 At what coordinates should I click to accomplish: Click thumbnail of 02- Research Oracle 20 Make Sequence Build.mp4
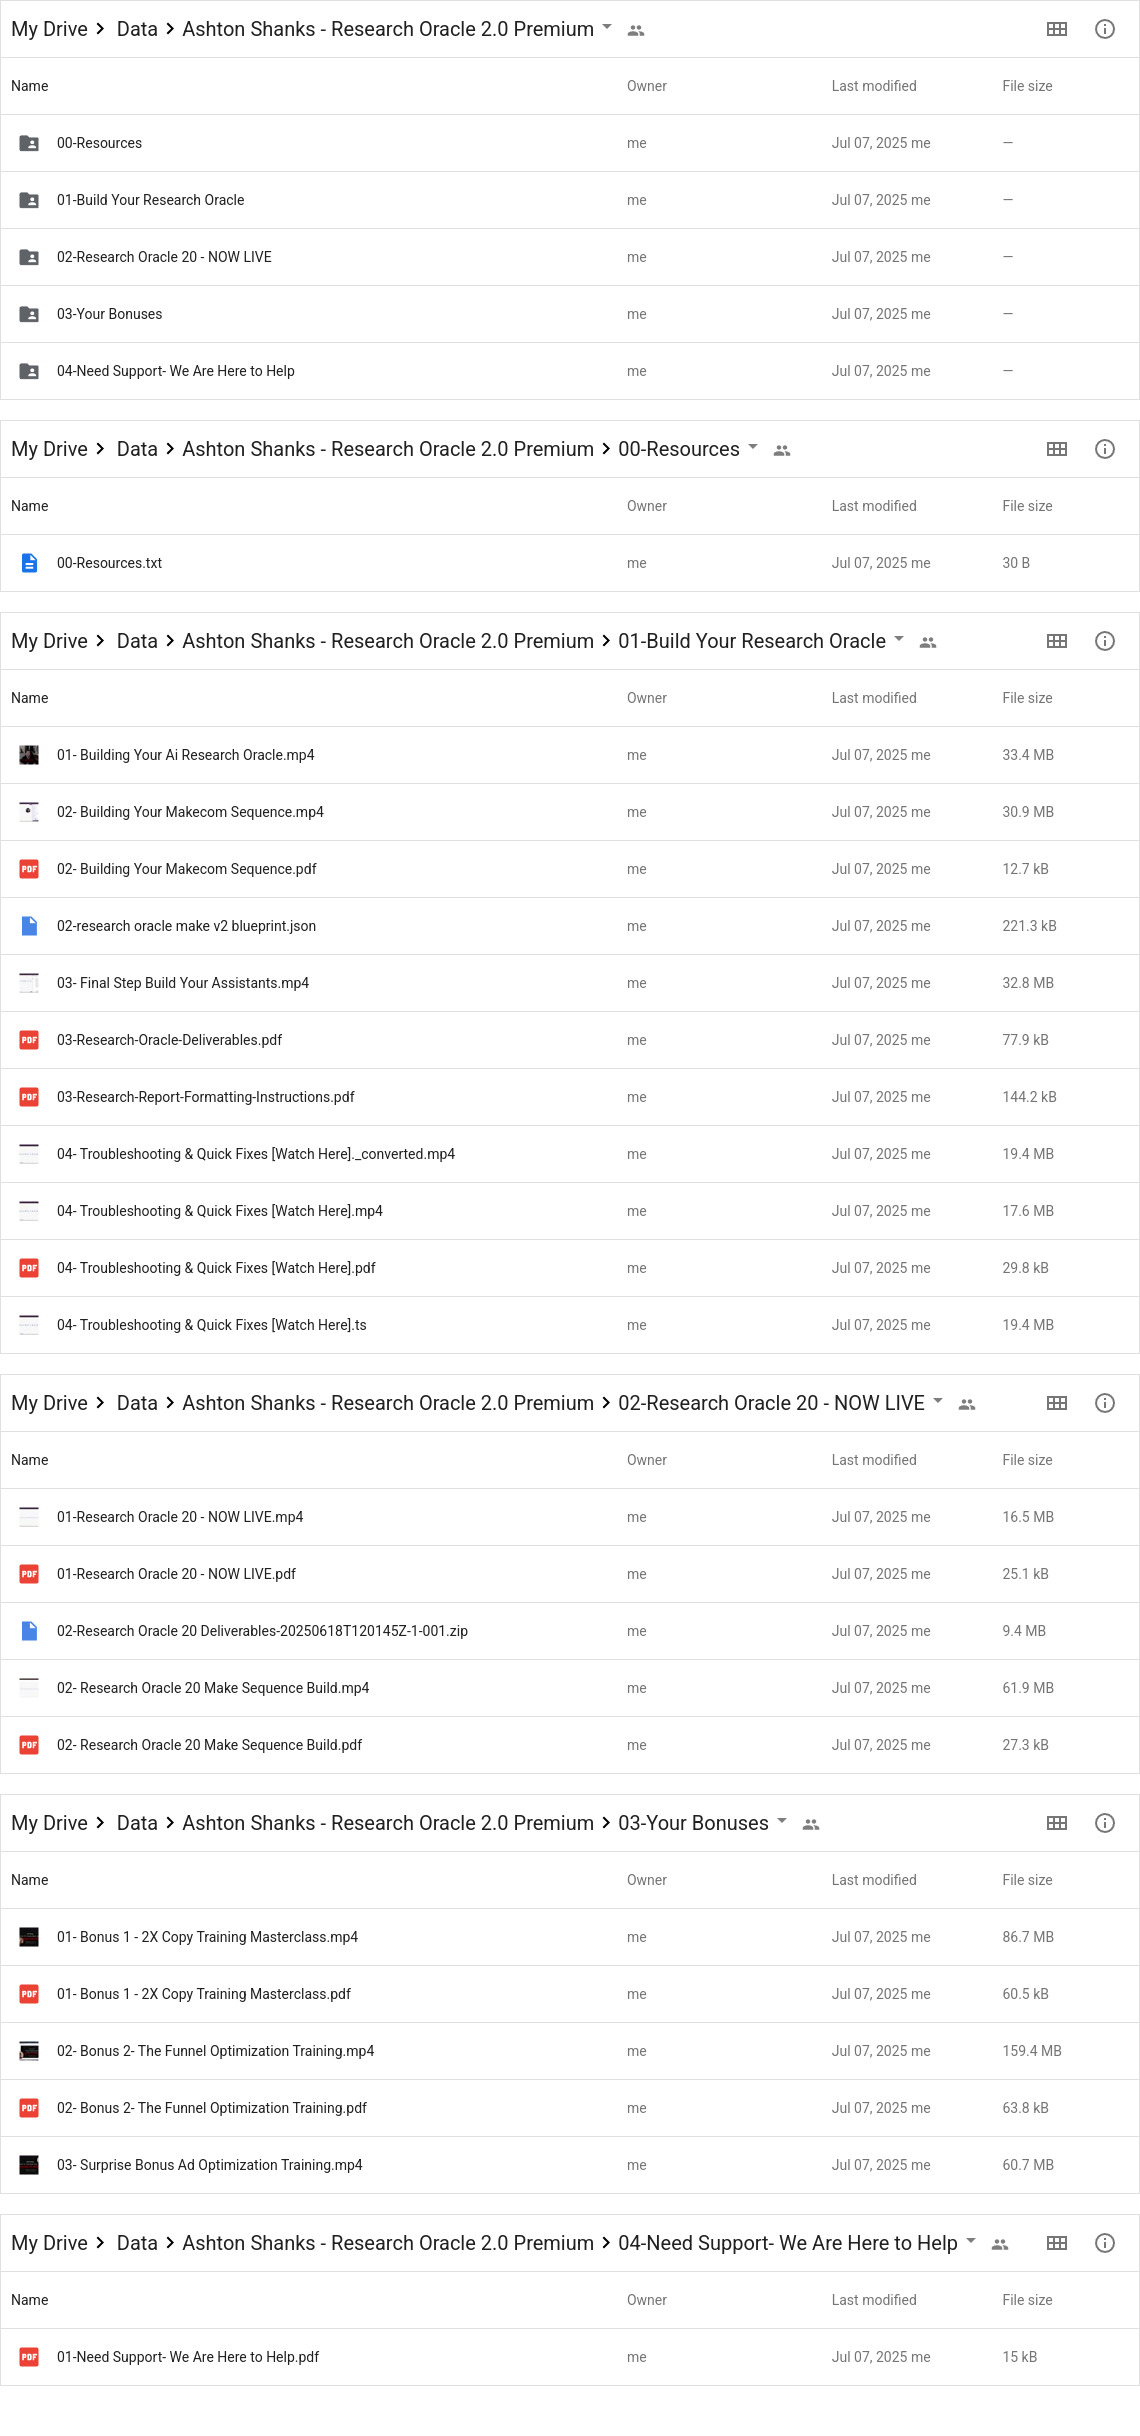[x=30, y=1688]
